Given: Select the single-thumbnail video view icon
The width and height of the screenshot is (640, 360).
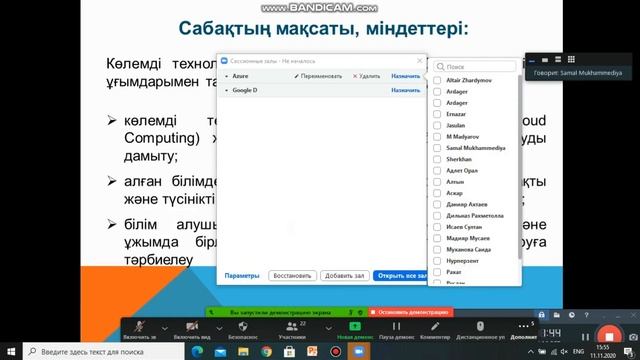Looking at the screenshot, I should [x=545, y=60].
